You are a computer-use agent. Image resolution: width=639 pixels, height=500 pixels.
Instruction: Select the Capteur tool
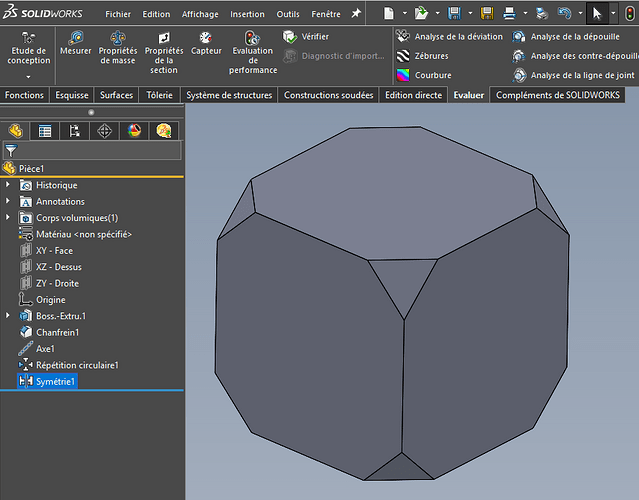coord(206,43)
